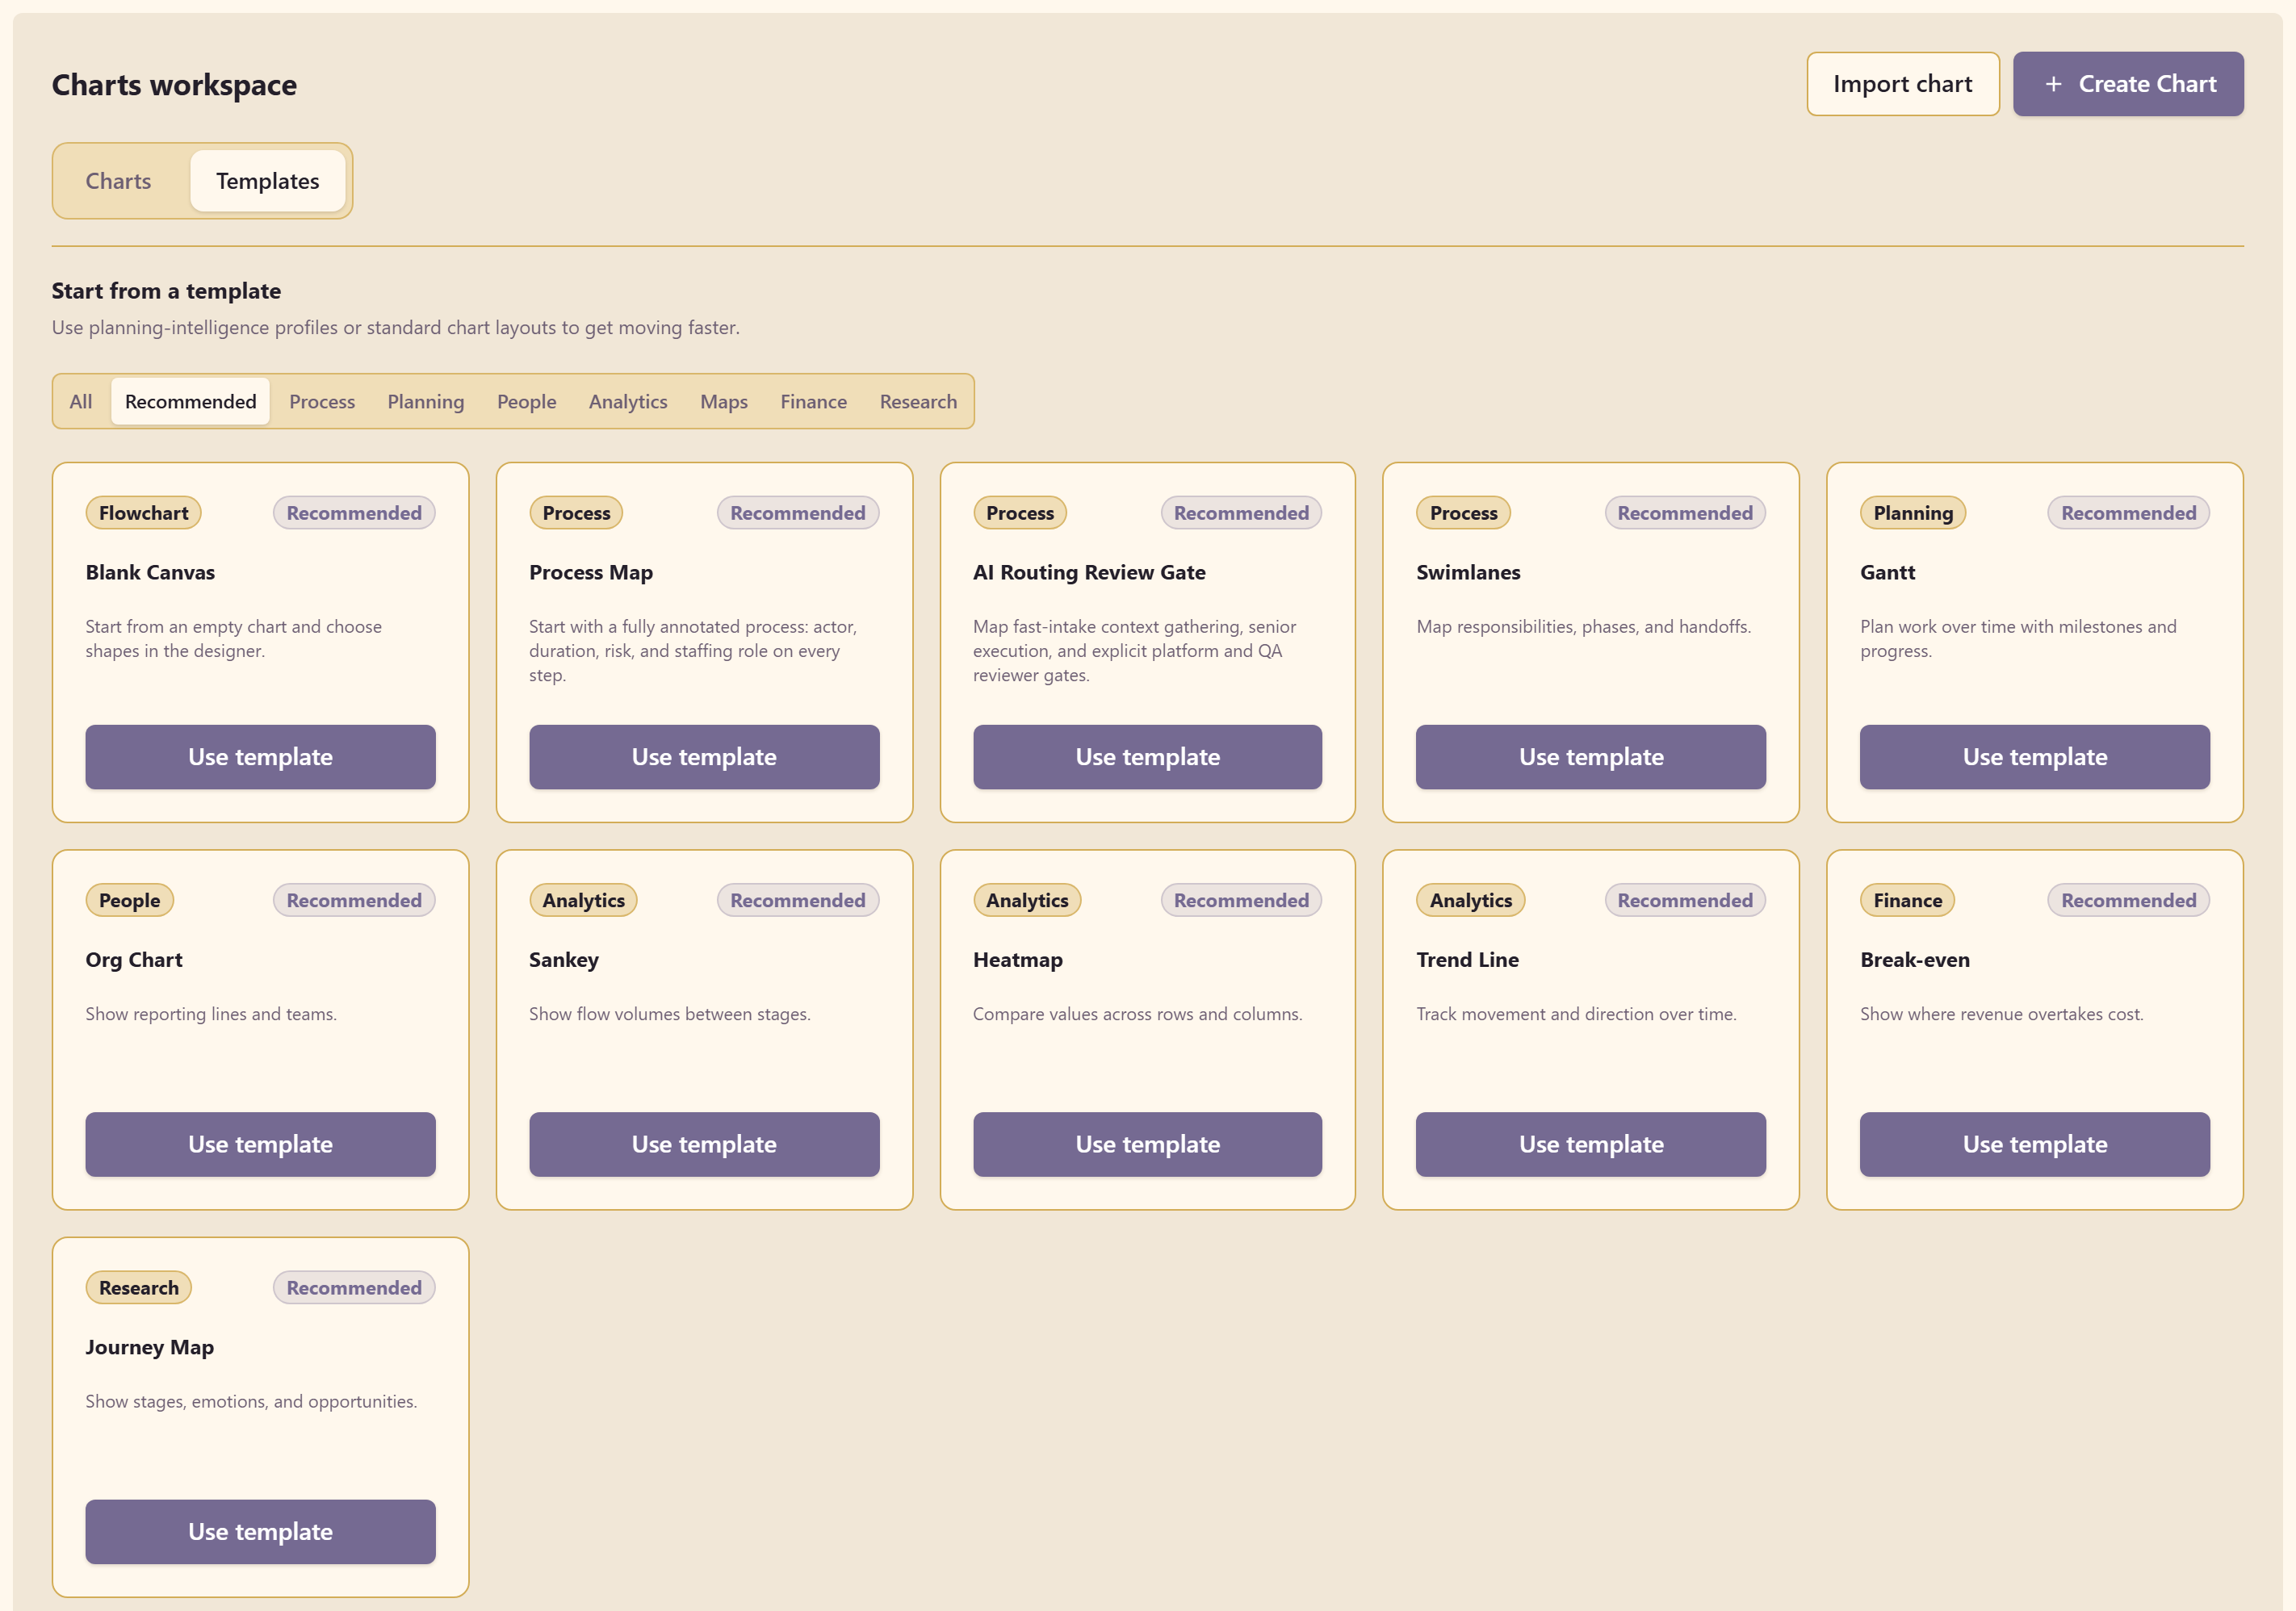Open the Import chart dialog
This screenshot has height=1611, width=2296.
pos(1902,84)
